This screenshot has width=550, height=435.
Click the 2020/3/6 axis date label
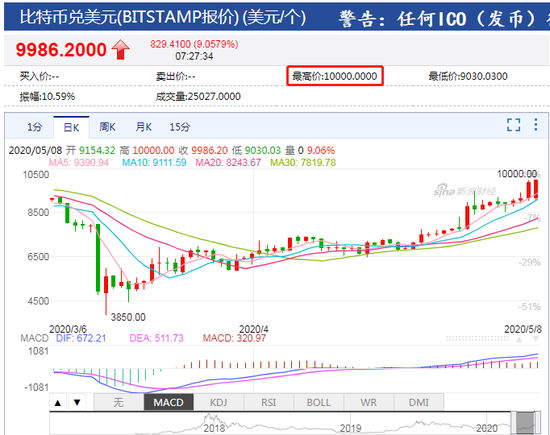[x=68, y=329]
